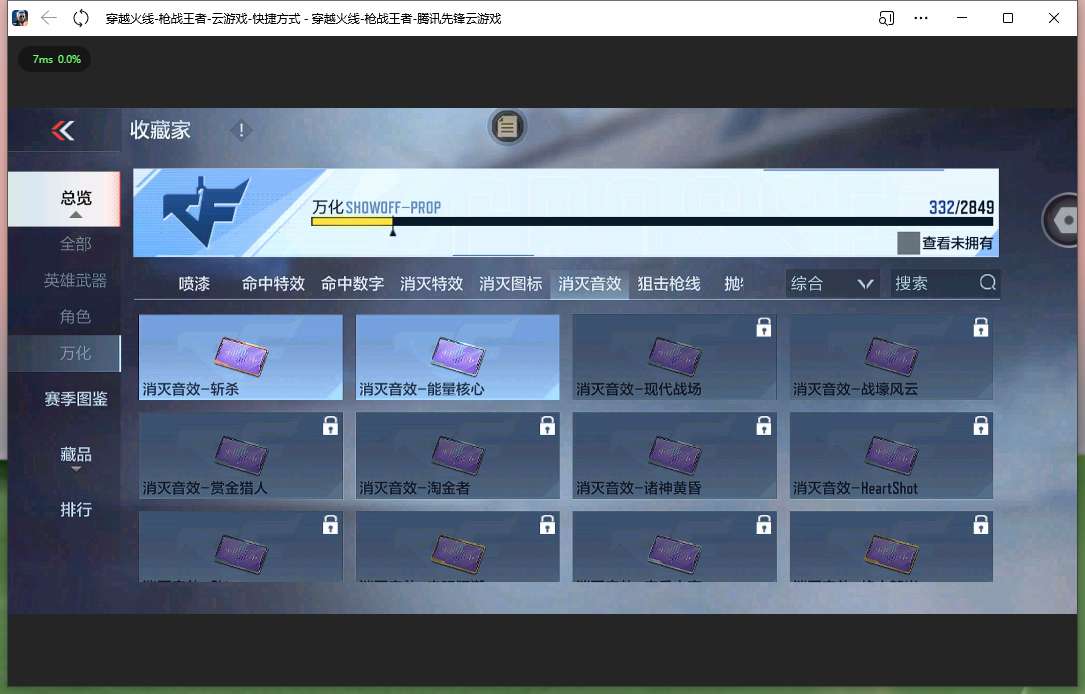Screen dimensions: 1085x694
Task: Collapse the 总览 sidebar section
Action: point(64,199)
